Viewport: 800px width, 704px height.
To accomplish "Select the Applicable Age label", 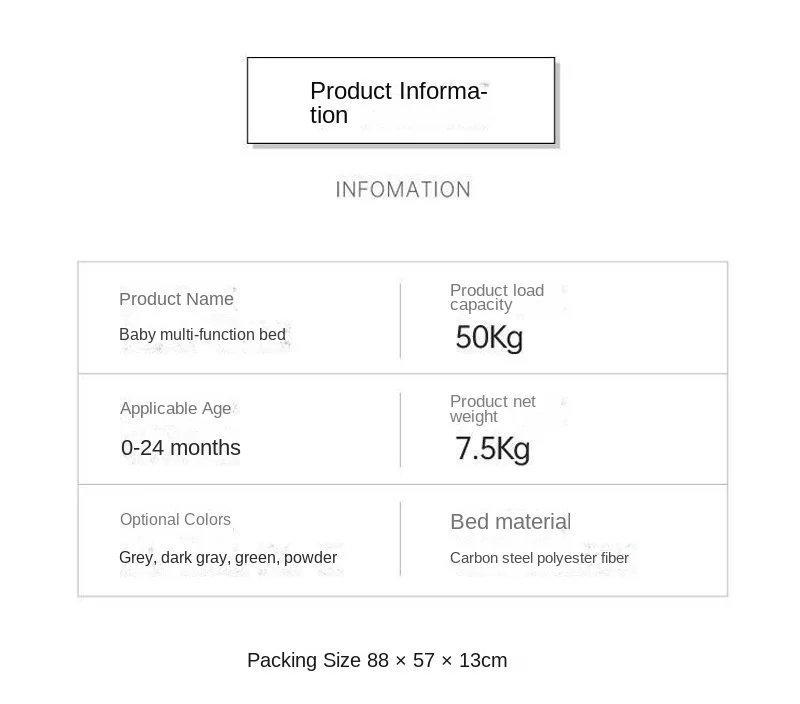I will [176, 408].
